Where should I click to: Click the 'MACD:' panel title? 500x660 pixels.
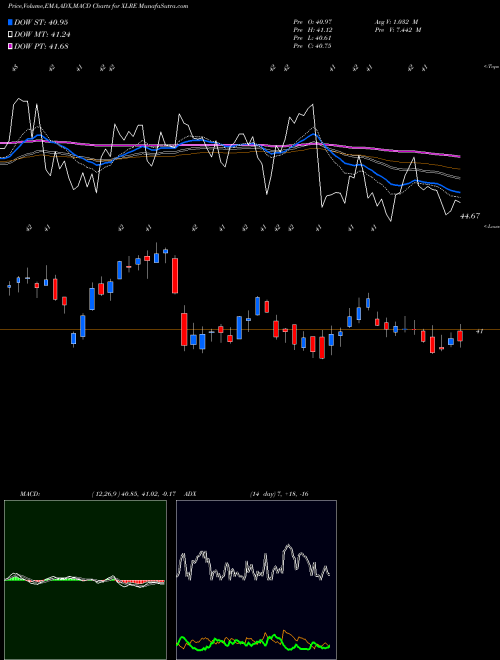click(x=30, y=494)
